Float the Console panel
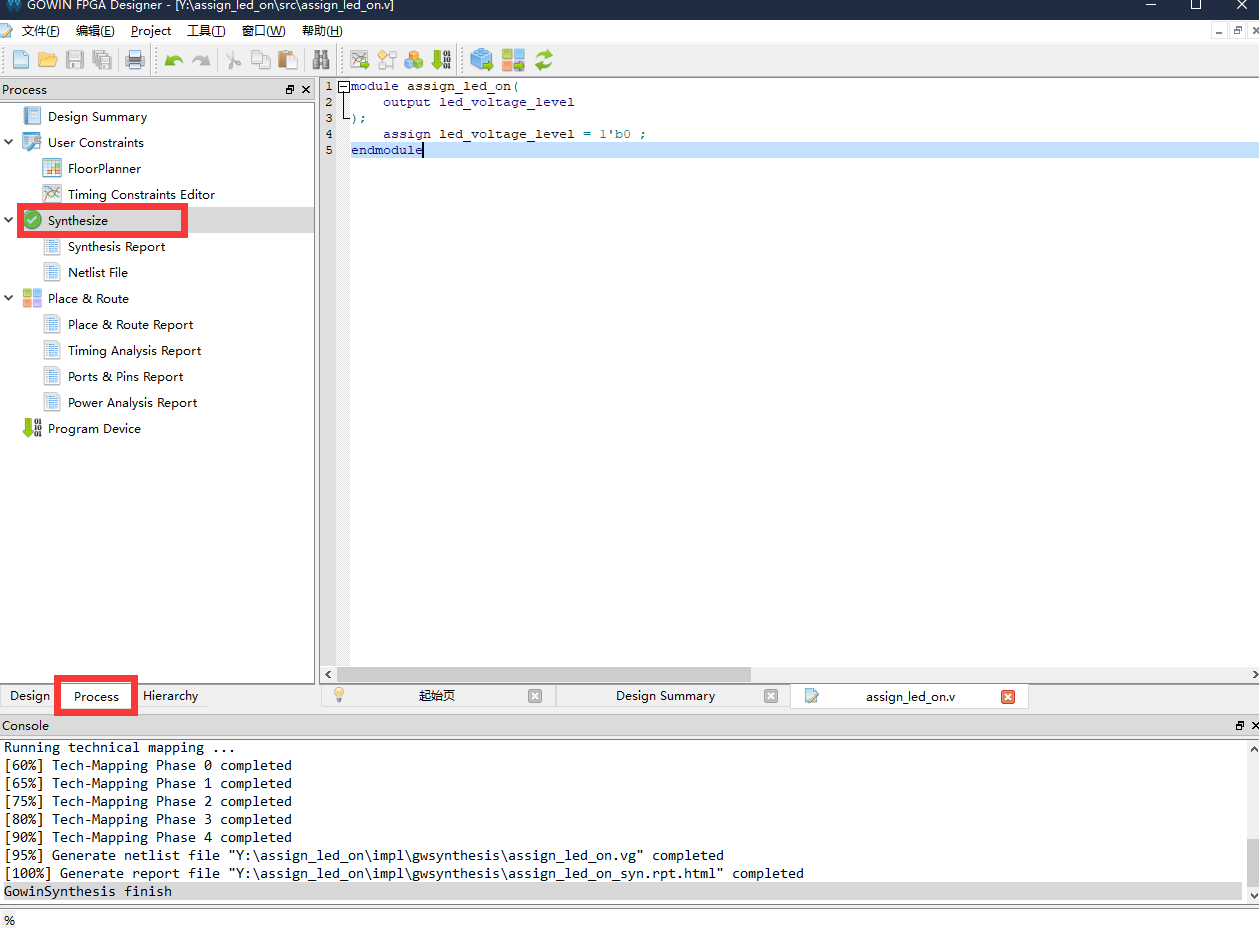 (1240, 726)
